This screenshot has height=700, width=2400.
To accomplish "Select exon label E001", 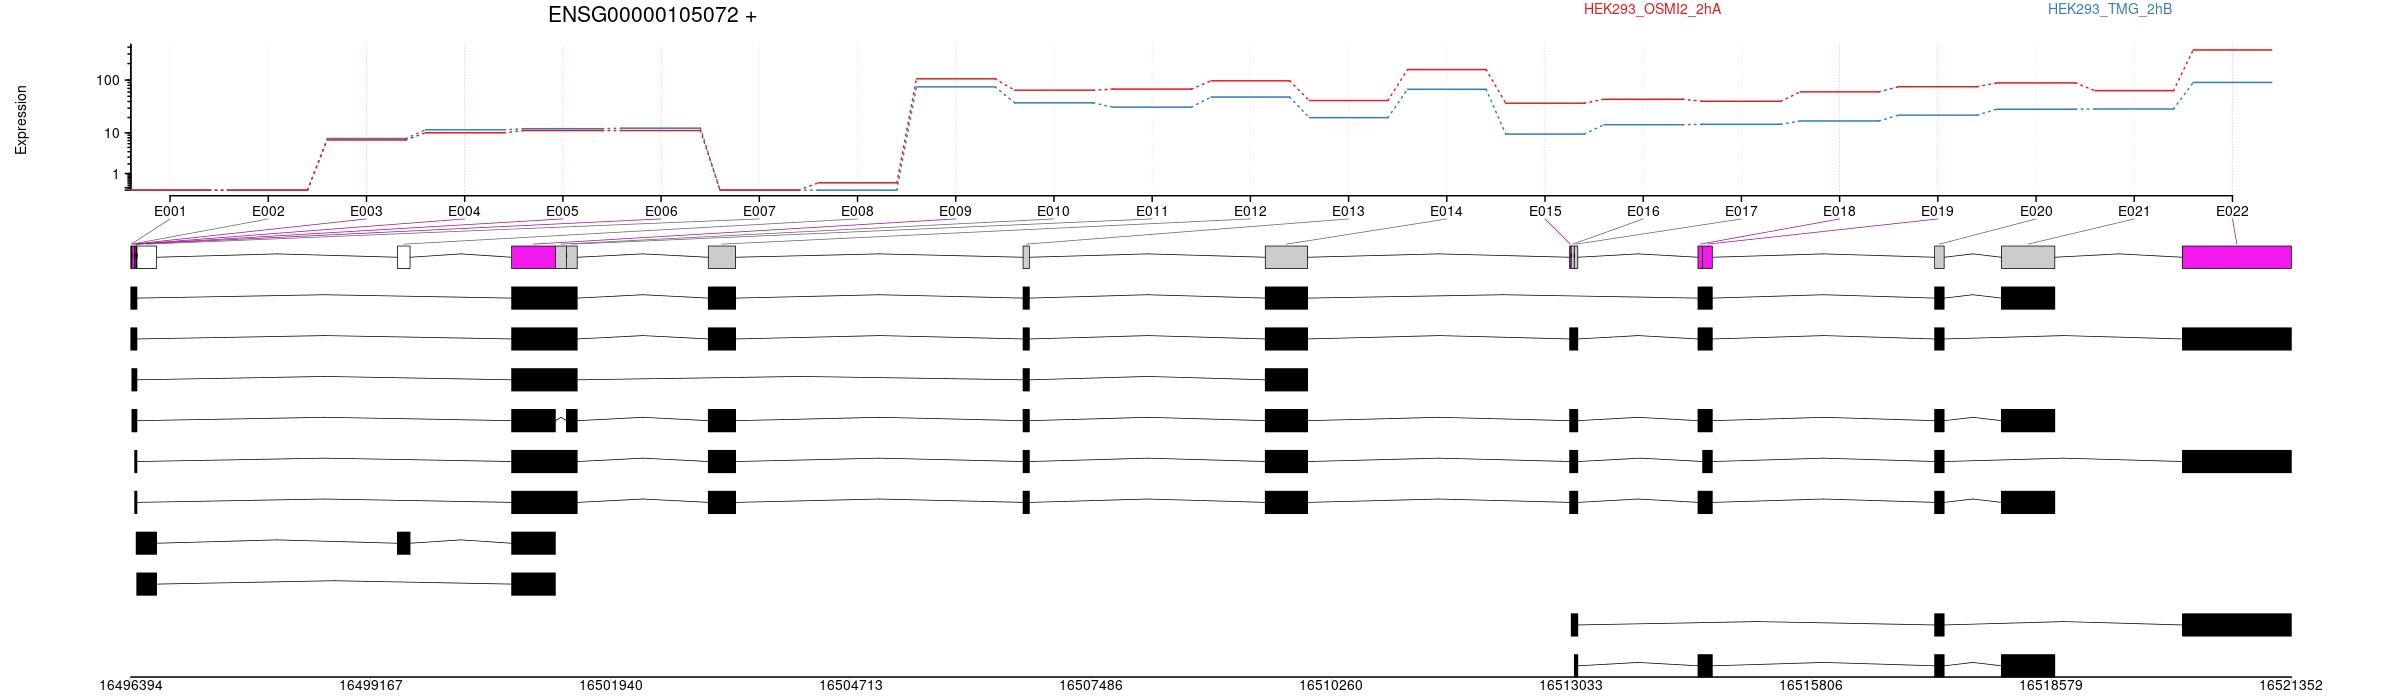I will (170, 211).
